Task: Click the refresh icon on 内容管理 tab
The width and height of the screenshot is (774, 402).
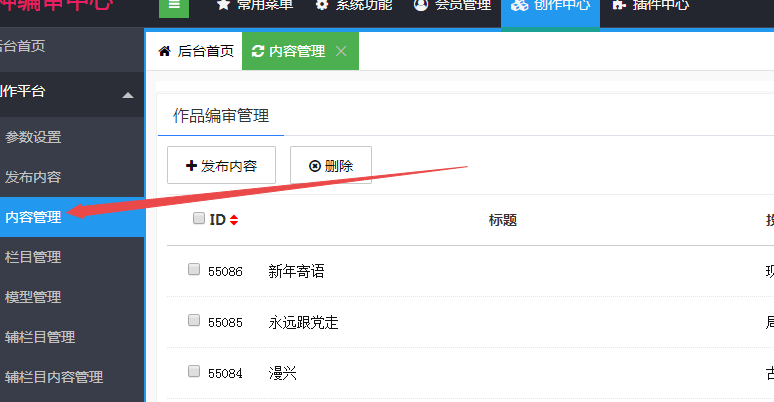Action: click(x=258, y=51)
